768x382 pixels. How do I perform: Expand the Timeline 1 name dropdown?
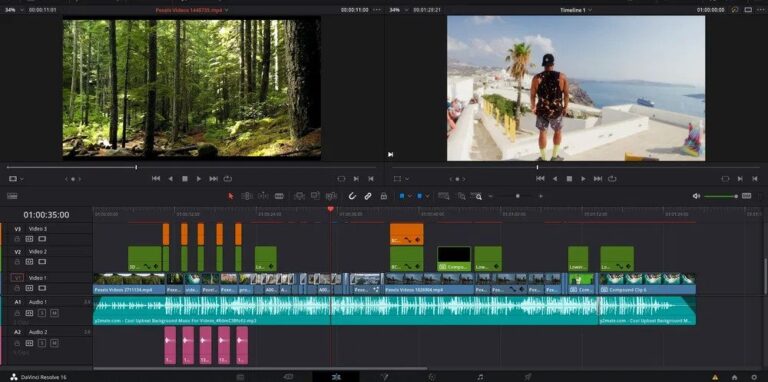(576, 10)
